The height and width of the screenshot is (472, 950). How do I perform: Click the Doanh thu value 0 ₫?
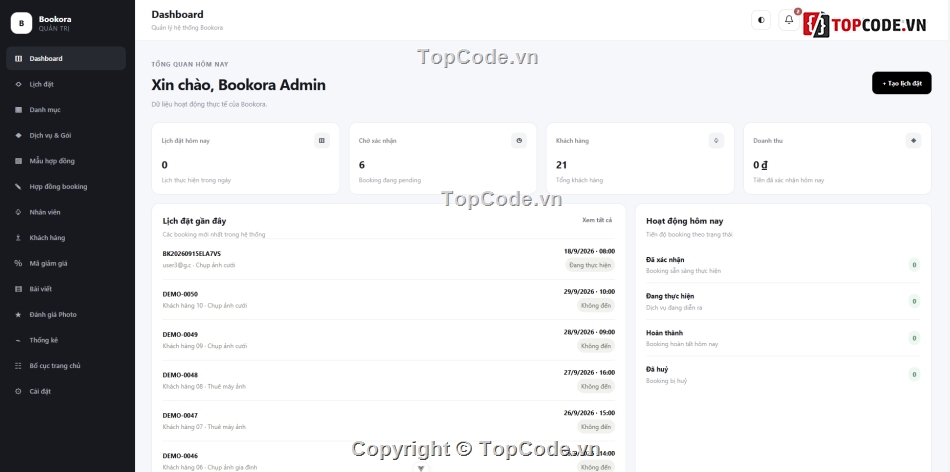[x=760, y=165]
